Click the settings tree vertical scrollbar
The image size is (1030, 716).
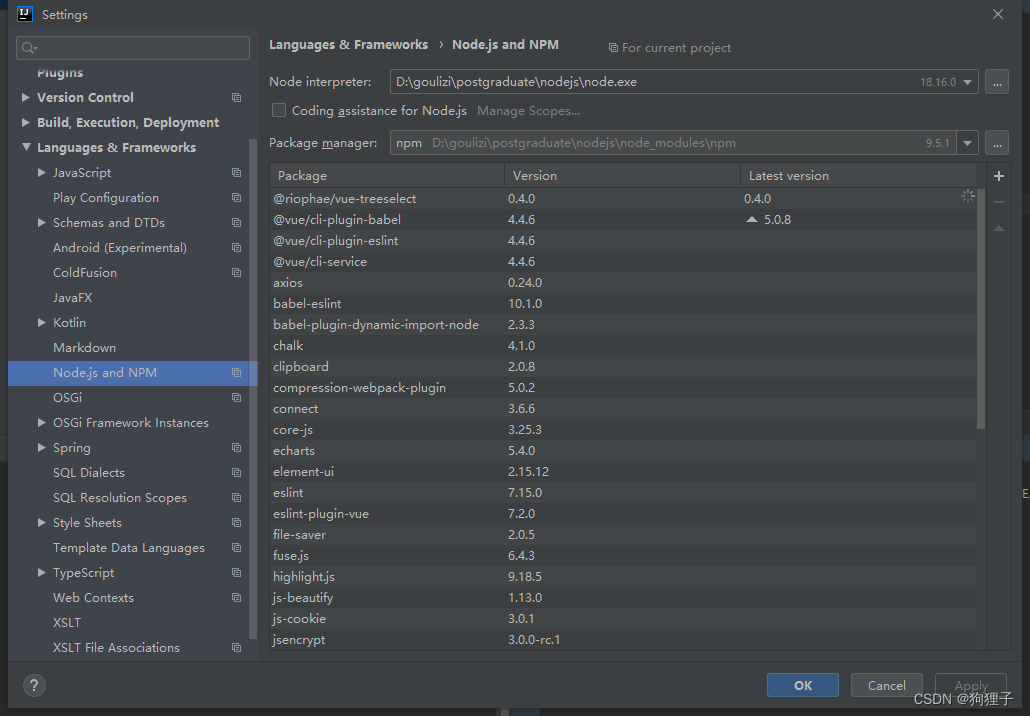coord(253,388)
